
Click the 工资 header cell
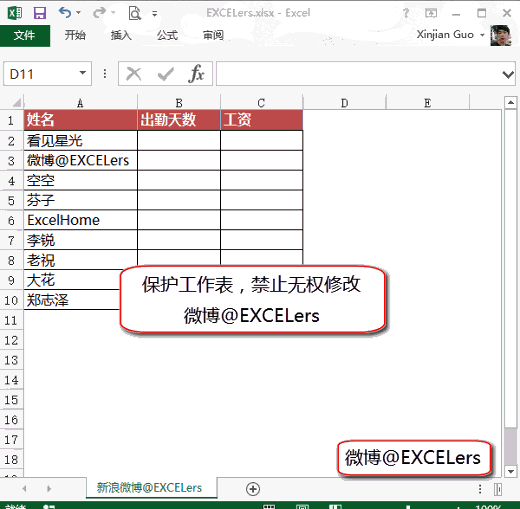262,120
